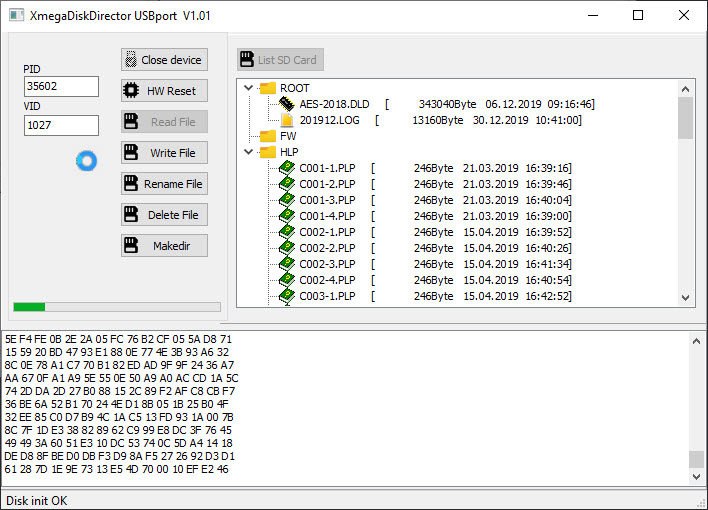Click the book icon of C001-3.PLP
This screenshot has height=510, width=708.
click(287, 200)
